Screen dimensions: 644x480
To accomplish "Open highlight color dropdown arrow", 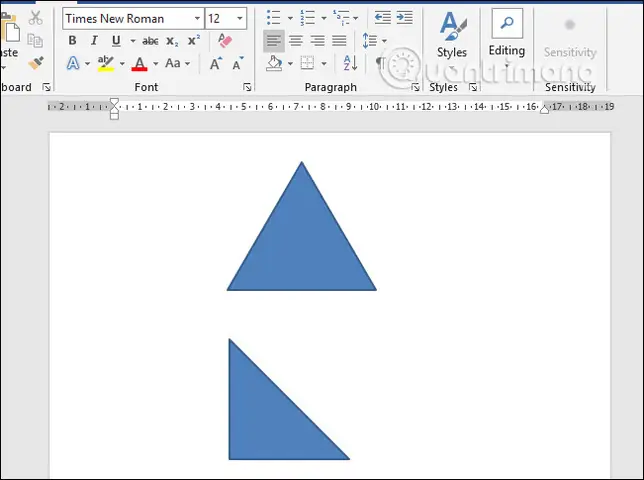I will [x=122, y=64].
